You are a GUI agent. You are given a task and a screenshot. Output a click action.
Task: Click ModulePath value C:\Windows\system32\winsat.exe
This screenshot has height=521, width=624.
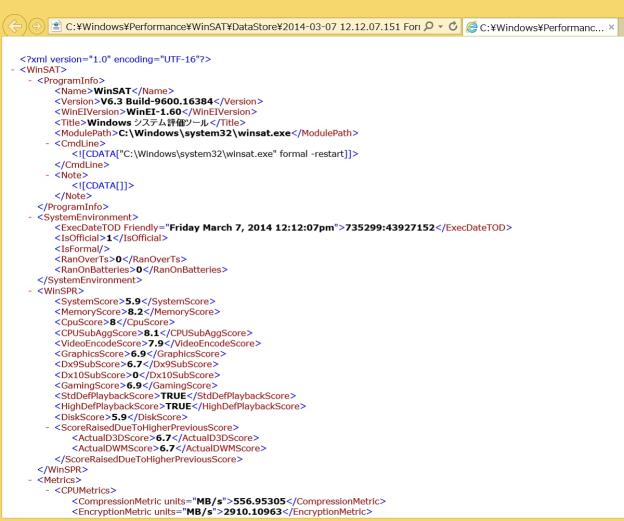[x=205, y=133]
